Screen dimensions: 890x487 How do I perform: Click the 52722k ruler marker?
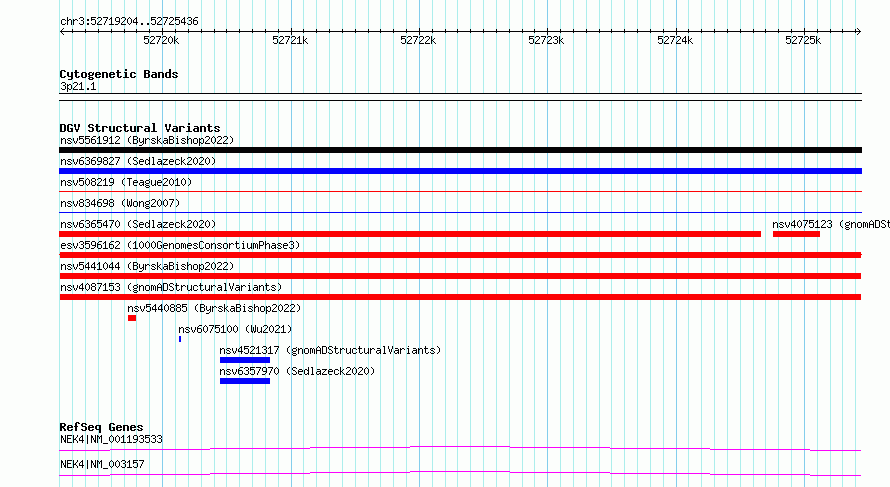pyautogui.click(x=418, y=40)
